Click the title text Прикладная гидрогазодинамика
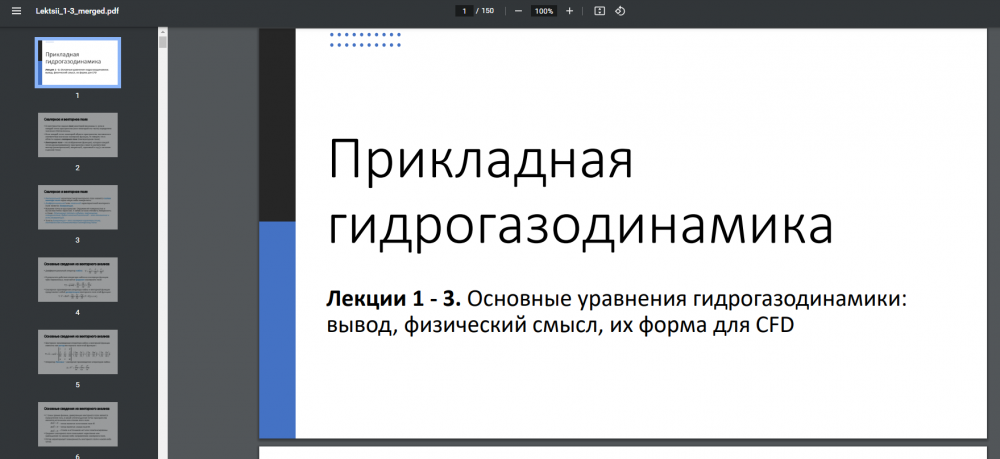The width and height of the screenshot is (1000, 459). (580, 193)
